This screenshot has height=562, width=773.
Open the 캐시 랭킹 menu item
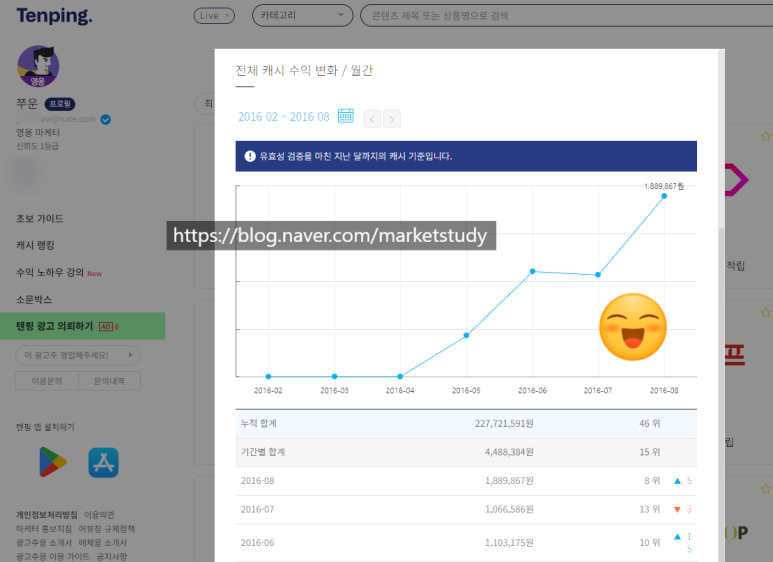point(35,245)
